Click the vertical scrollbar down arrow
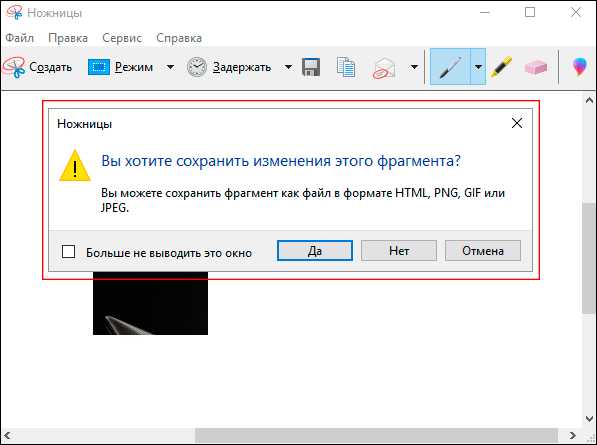 (x=589, y=419)
